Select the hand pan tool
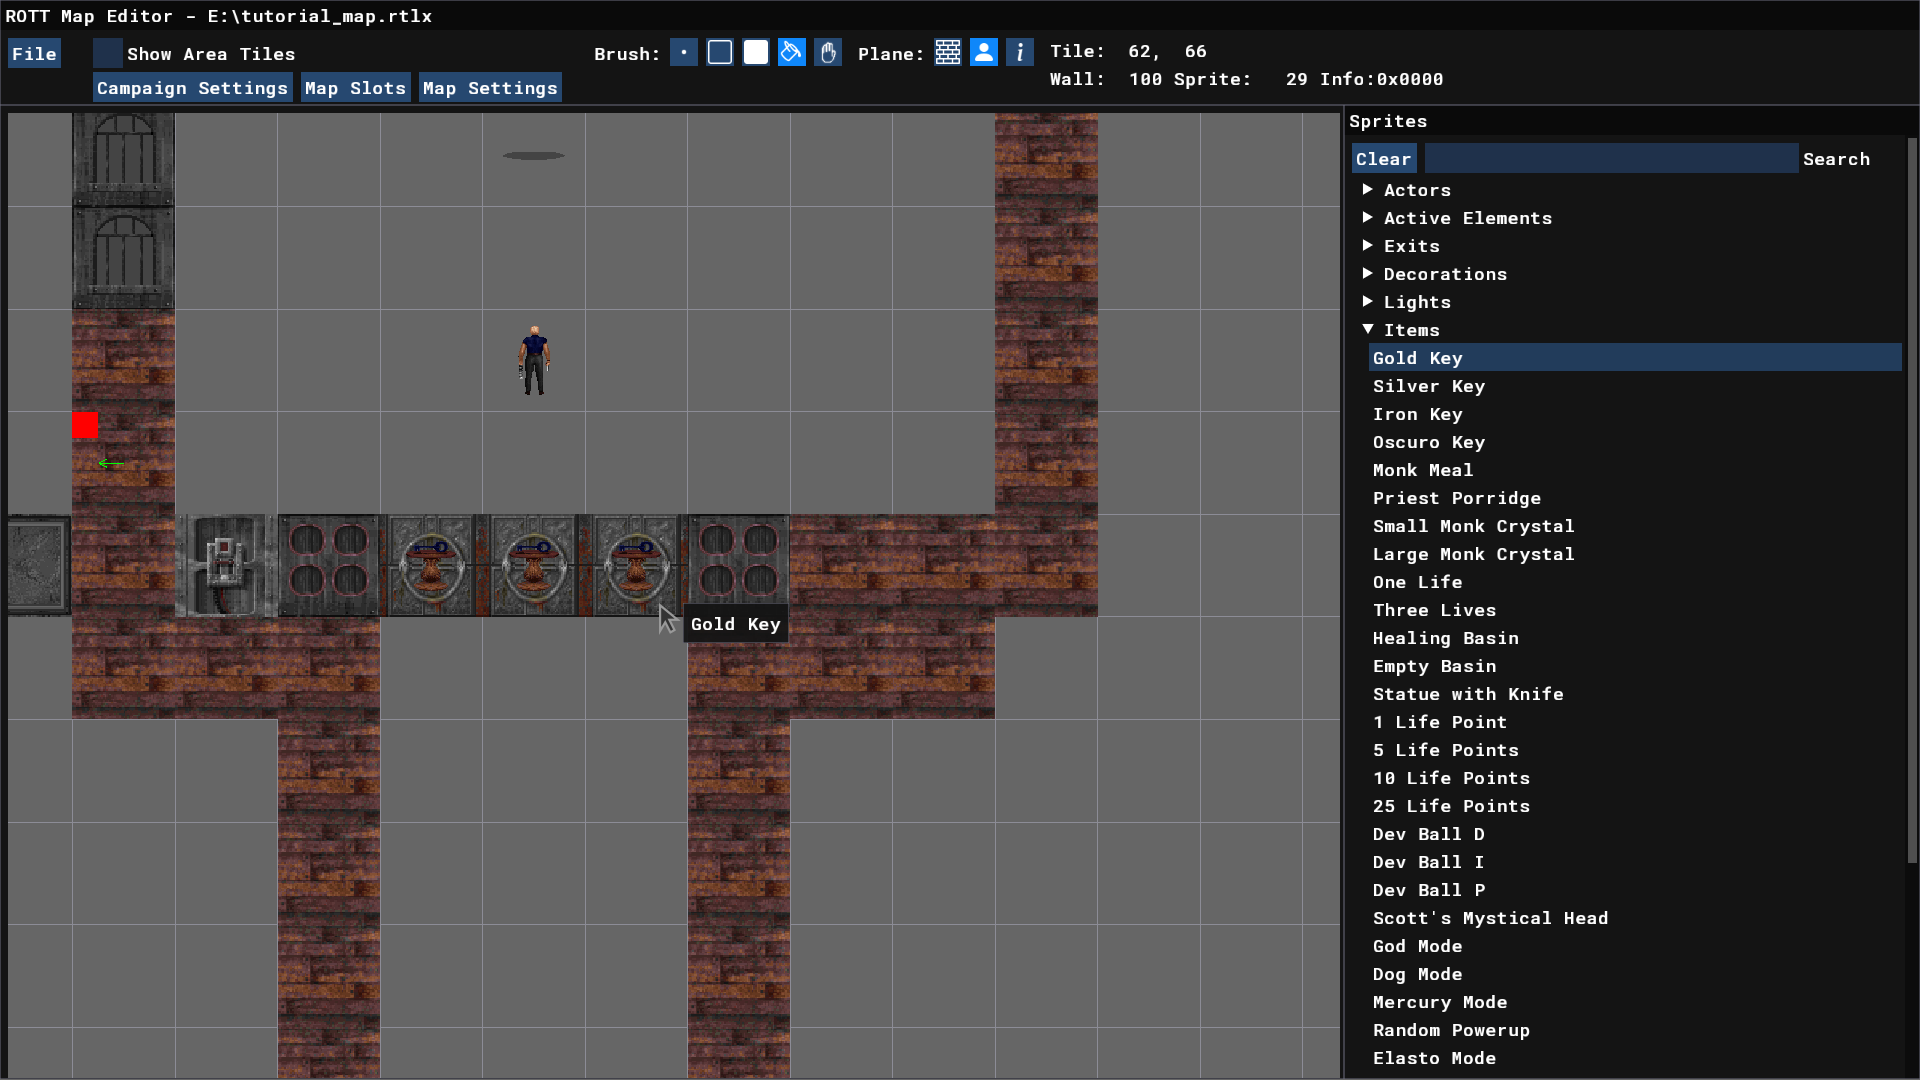The image size is (1920, 1080). coord(828,53)
